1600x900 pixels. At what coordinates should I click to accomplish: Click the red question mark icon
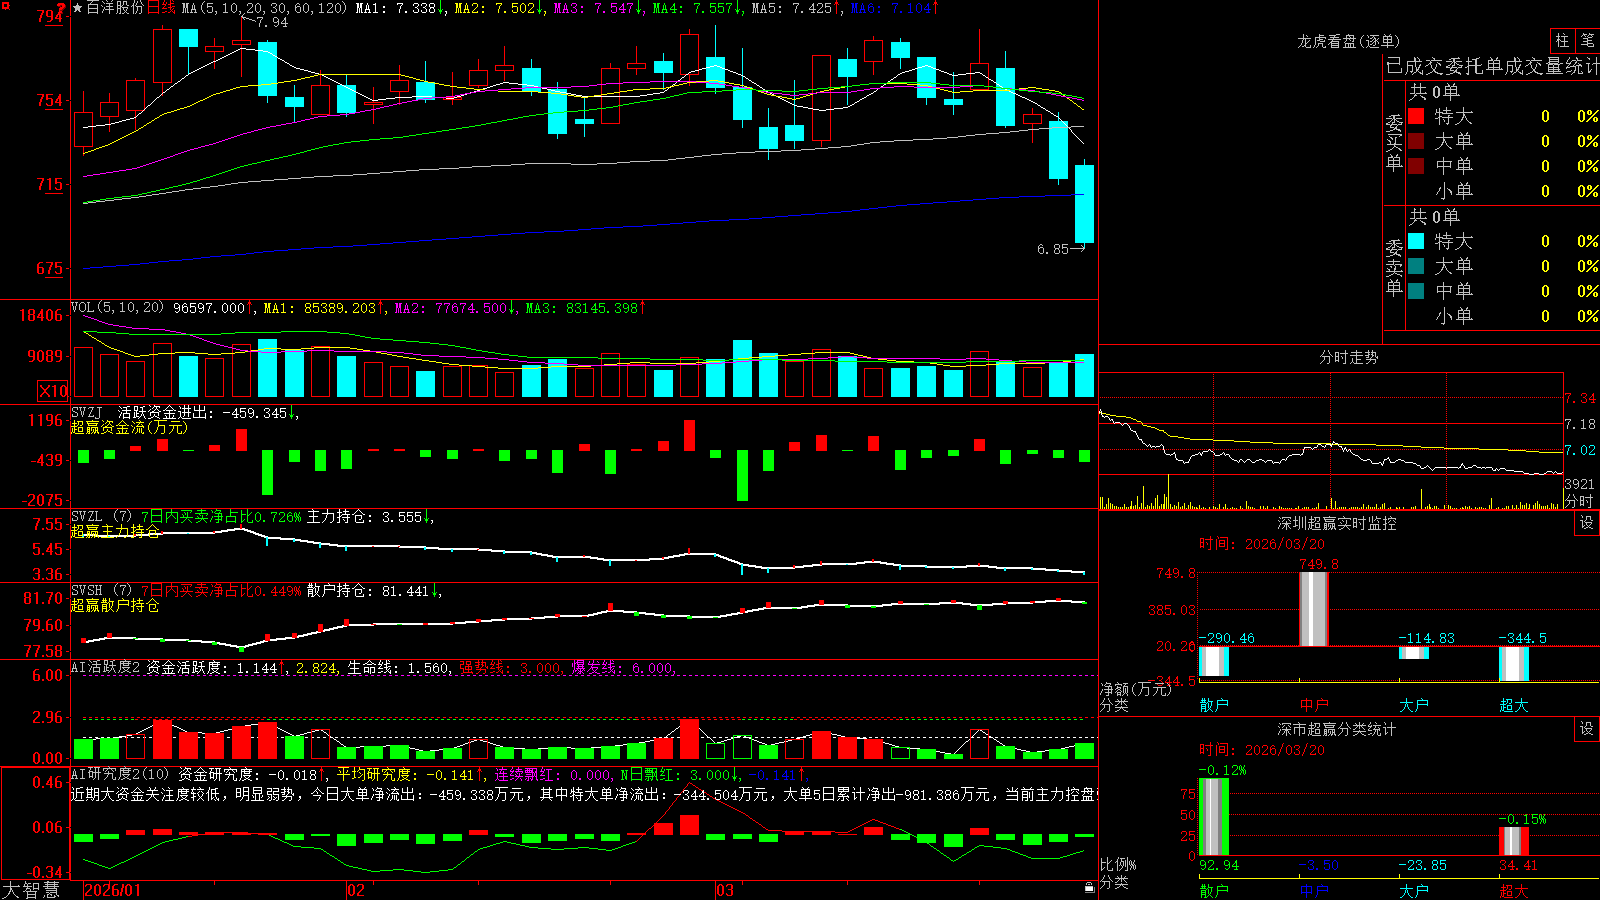click(x=62, y=9)
